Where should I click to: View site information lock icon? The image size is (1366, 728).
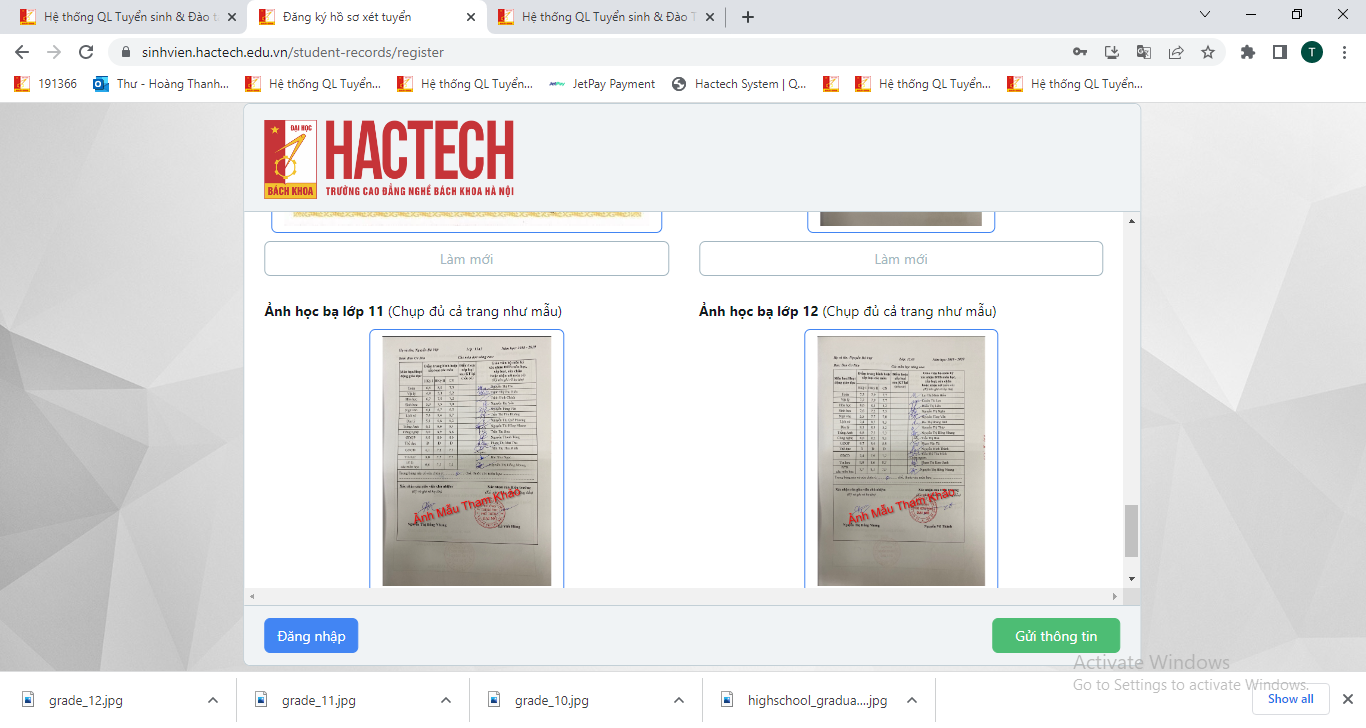pos(126,52)
